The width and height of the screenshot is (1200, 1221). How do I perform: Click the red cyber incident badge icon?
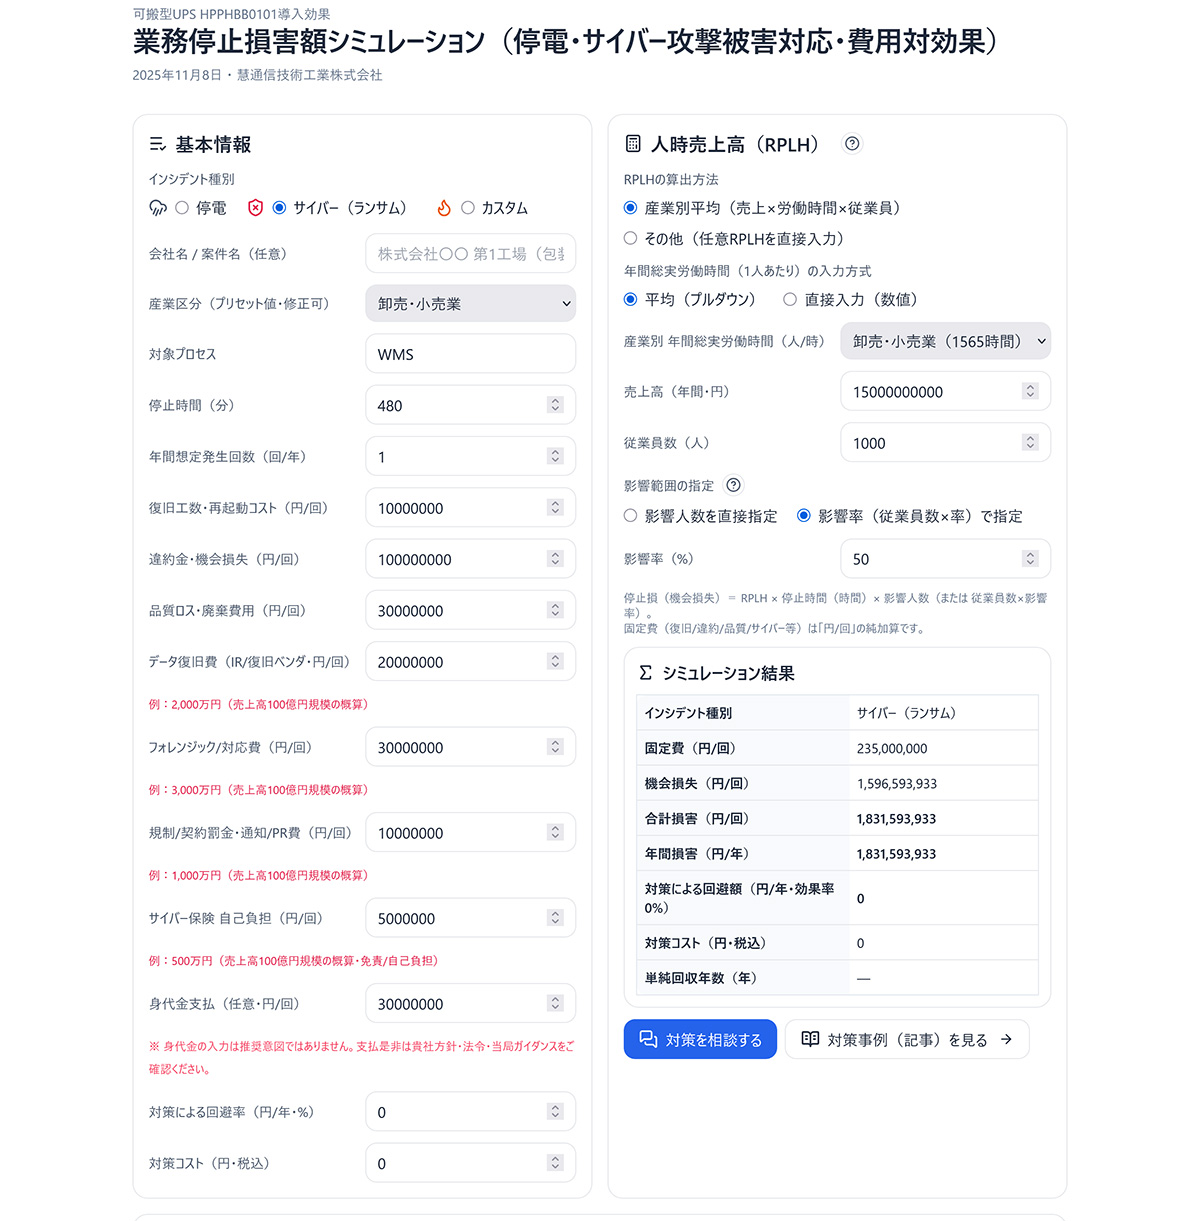pos(256,207)
